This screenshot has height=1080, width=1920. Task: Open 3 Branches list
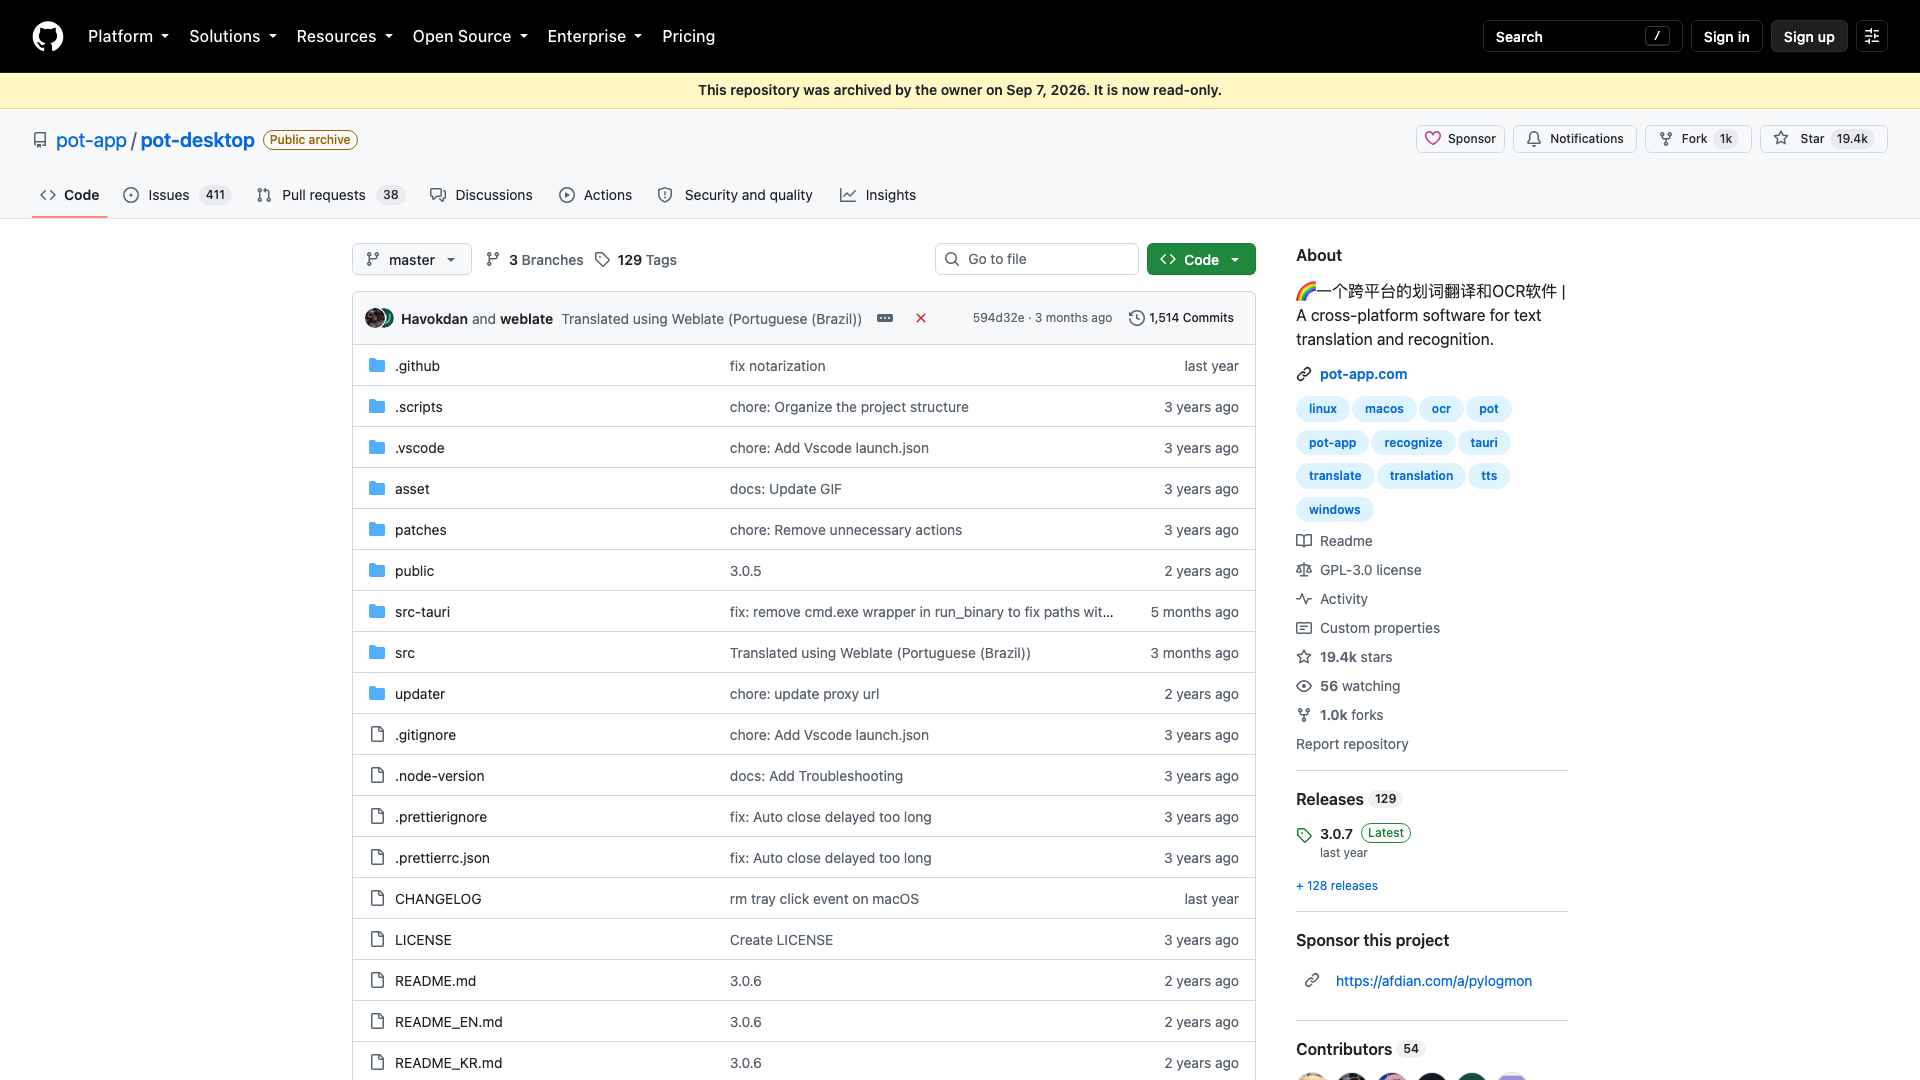(535, 260)
